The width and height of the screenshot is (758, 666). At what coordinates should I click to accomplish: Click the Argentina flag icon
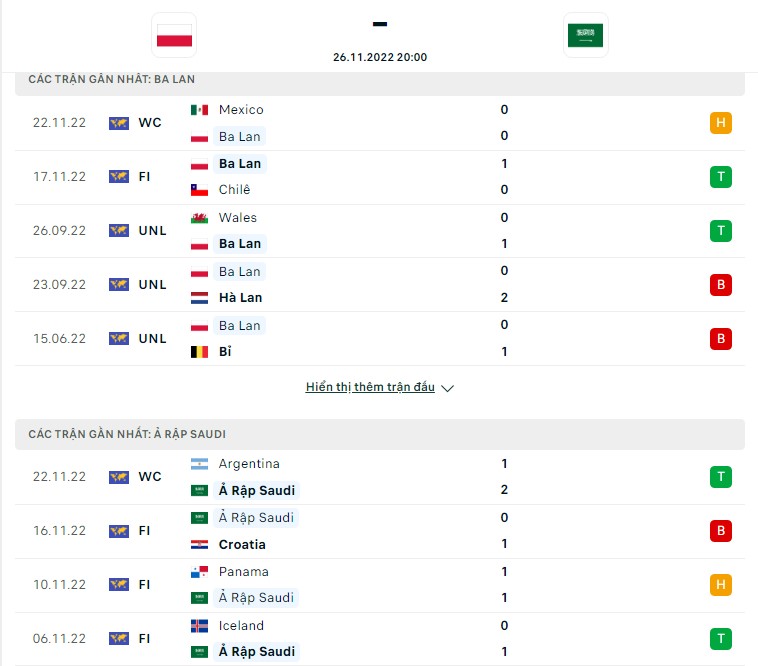pyautogui.click(x=199, y=464)
